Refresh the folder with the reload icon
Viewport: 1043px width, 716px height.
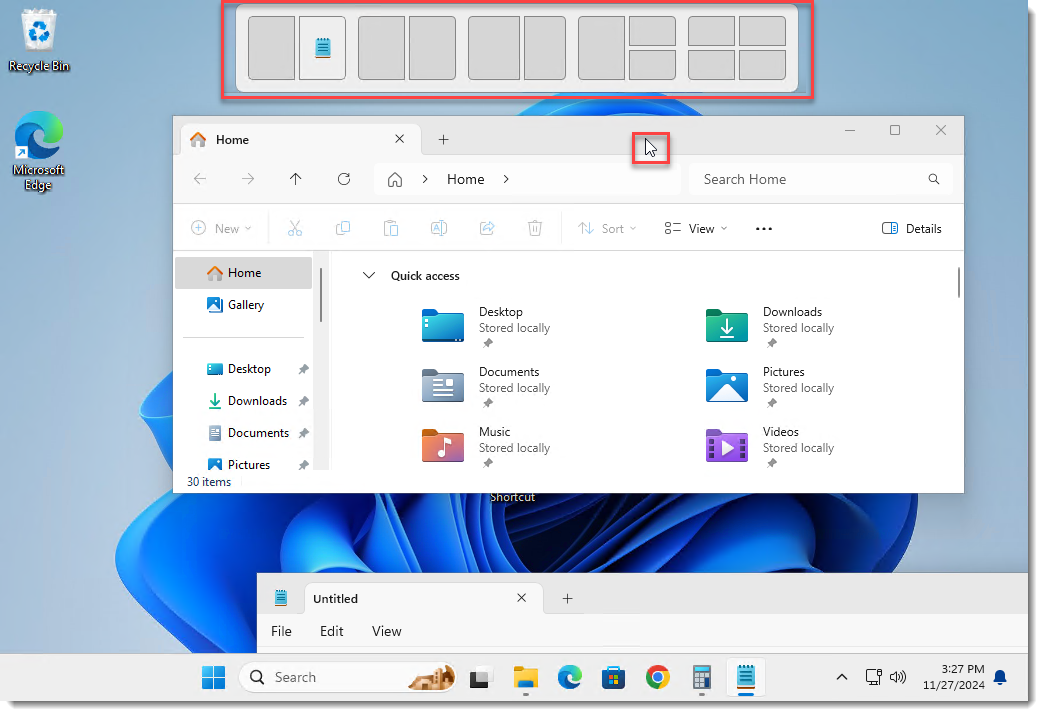344,179
